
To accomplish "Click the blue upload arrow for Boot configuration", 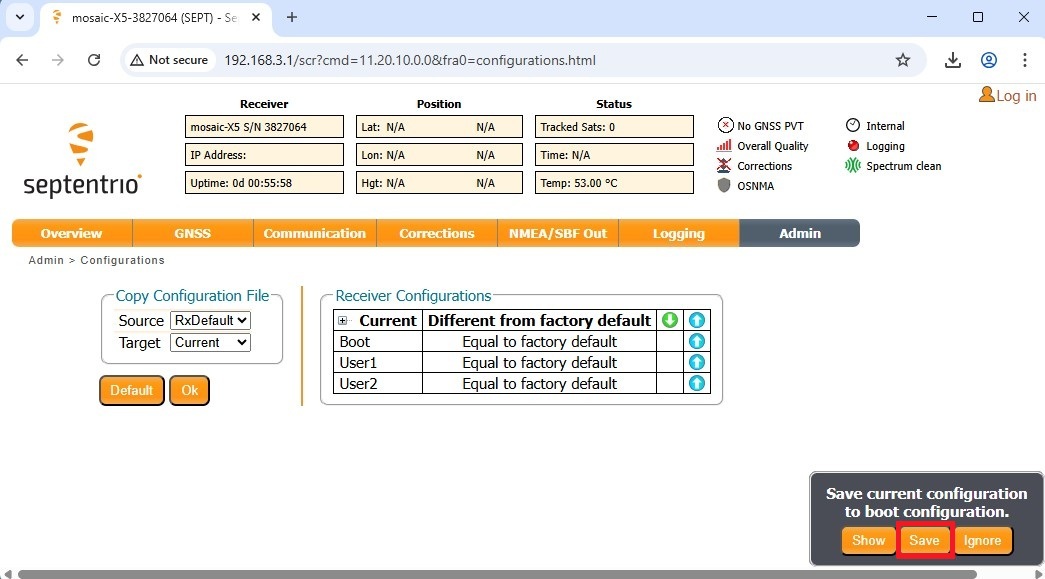I will 697,341.
